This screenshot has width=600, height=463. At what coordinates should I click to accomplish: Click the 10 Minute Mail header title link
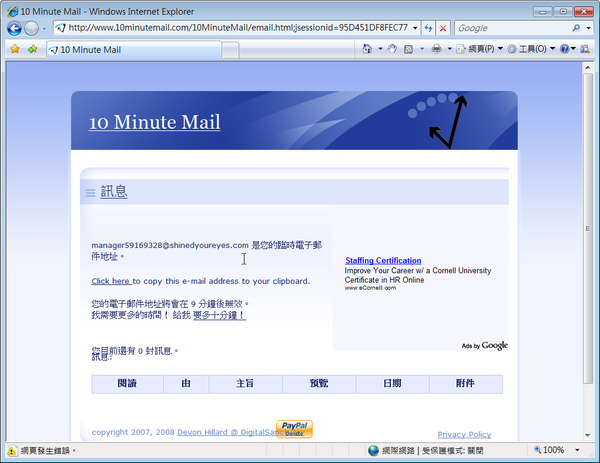click(x=155, y=122)
